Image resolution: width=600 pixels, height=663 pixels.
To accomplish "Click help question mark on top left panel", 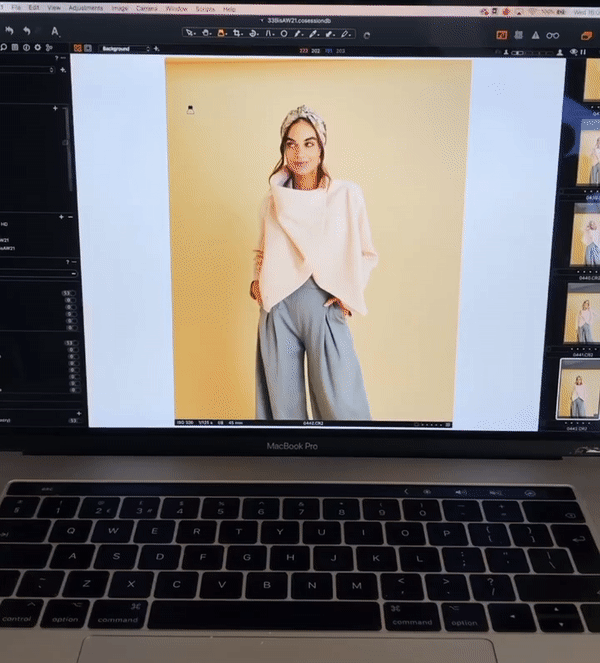I will [x=57, y=58].
